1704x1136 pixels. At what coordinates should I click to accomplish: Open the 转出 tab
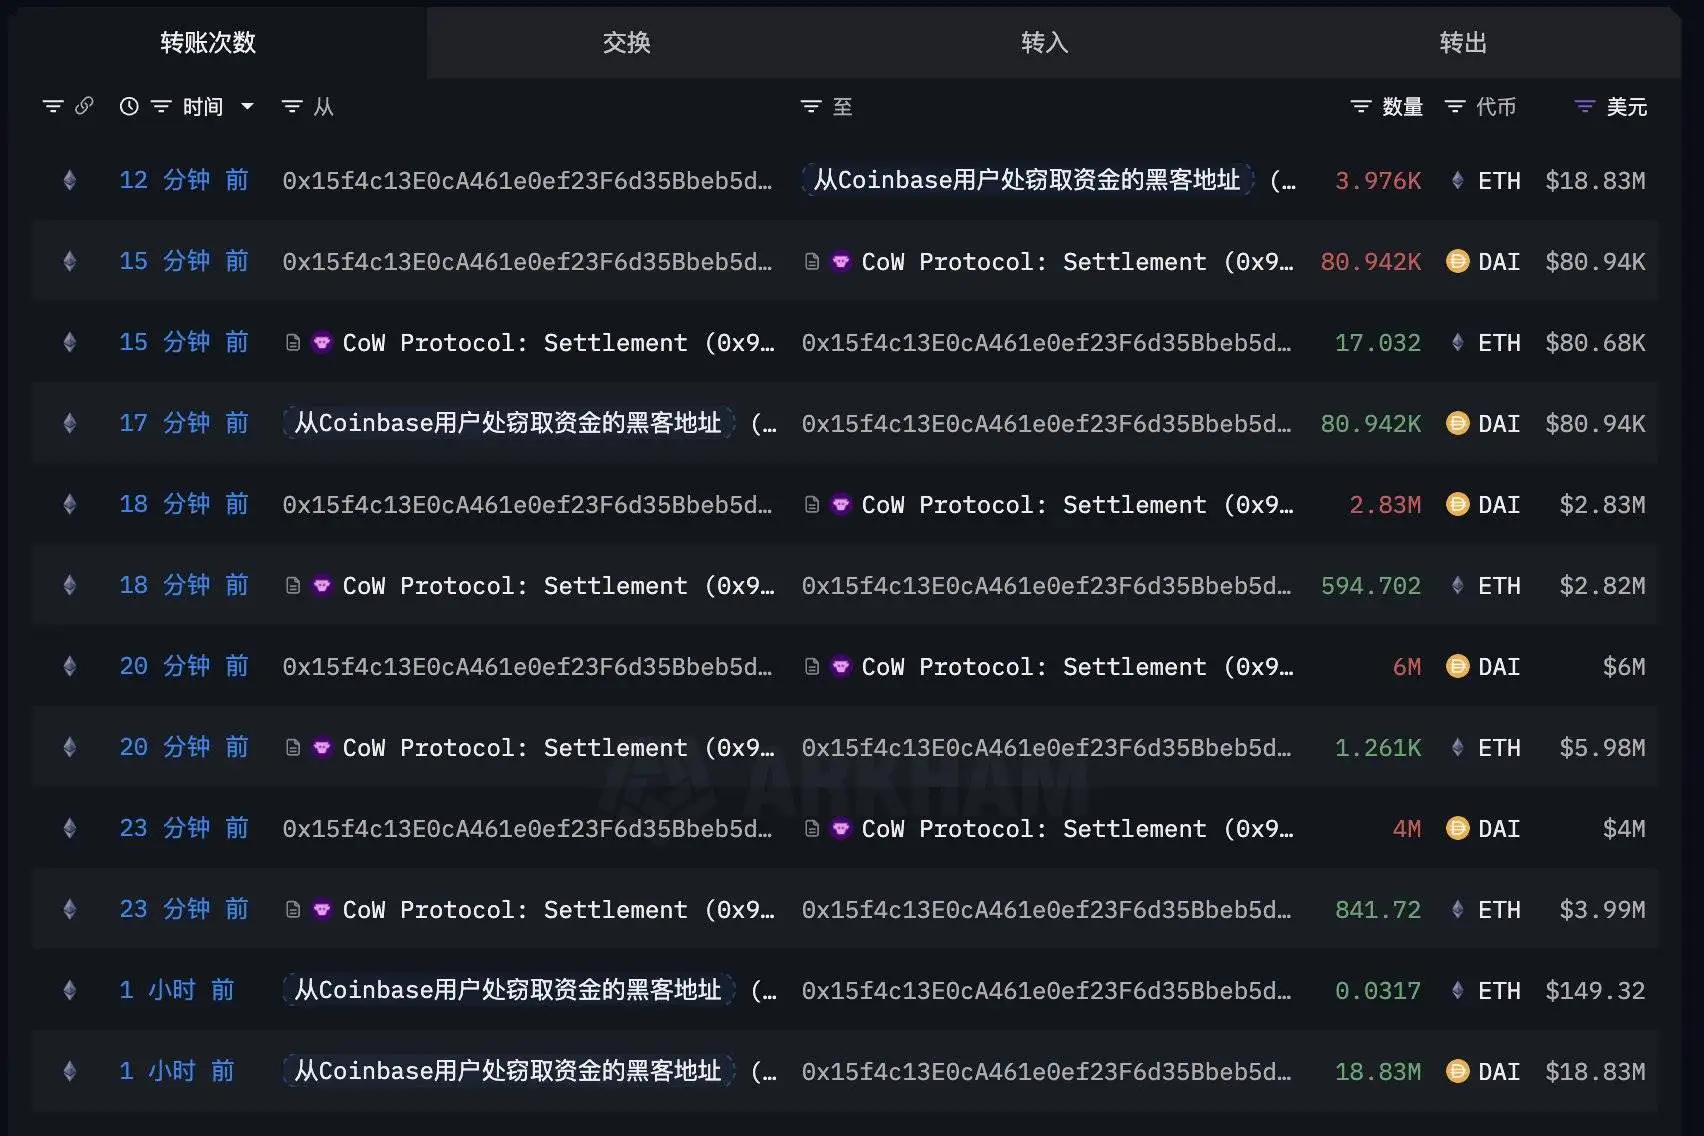[x=1462, y=42]
